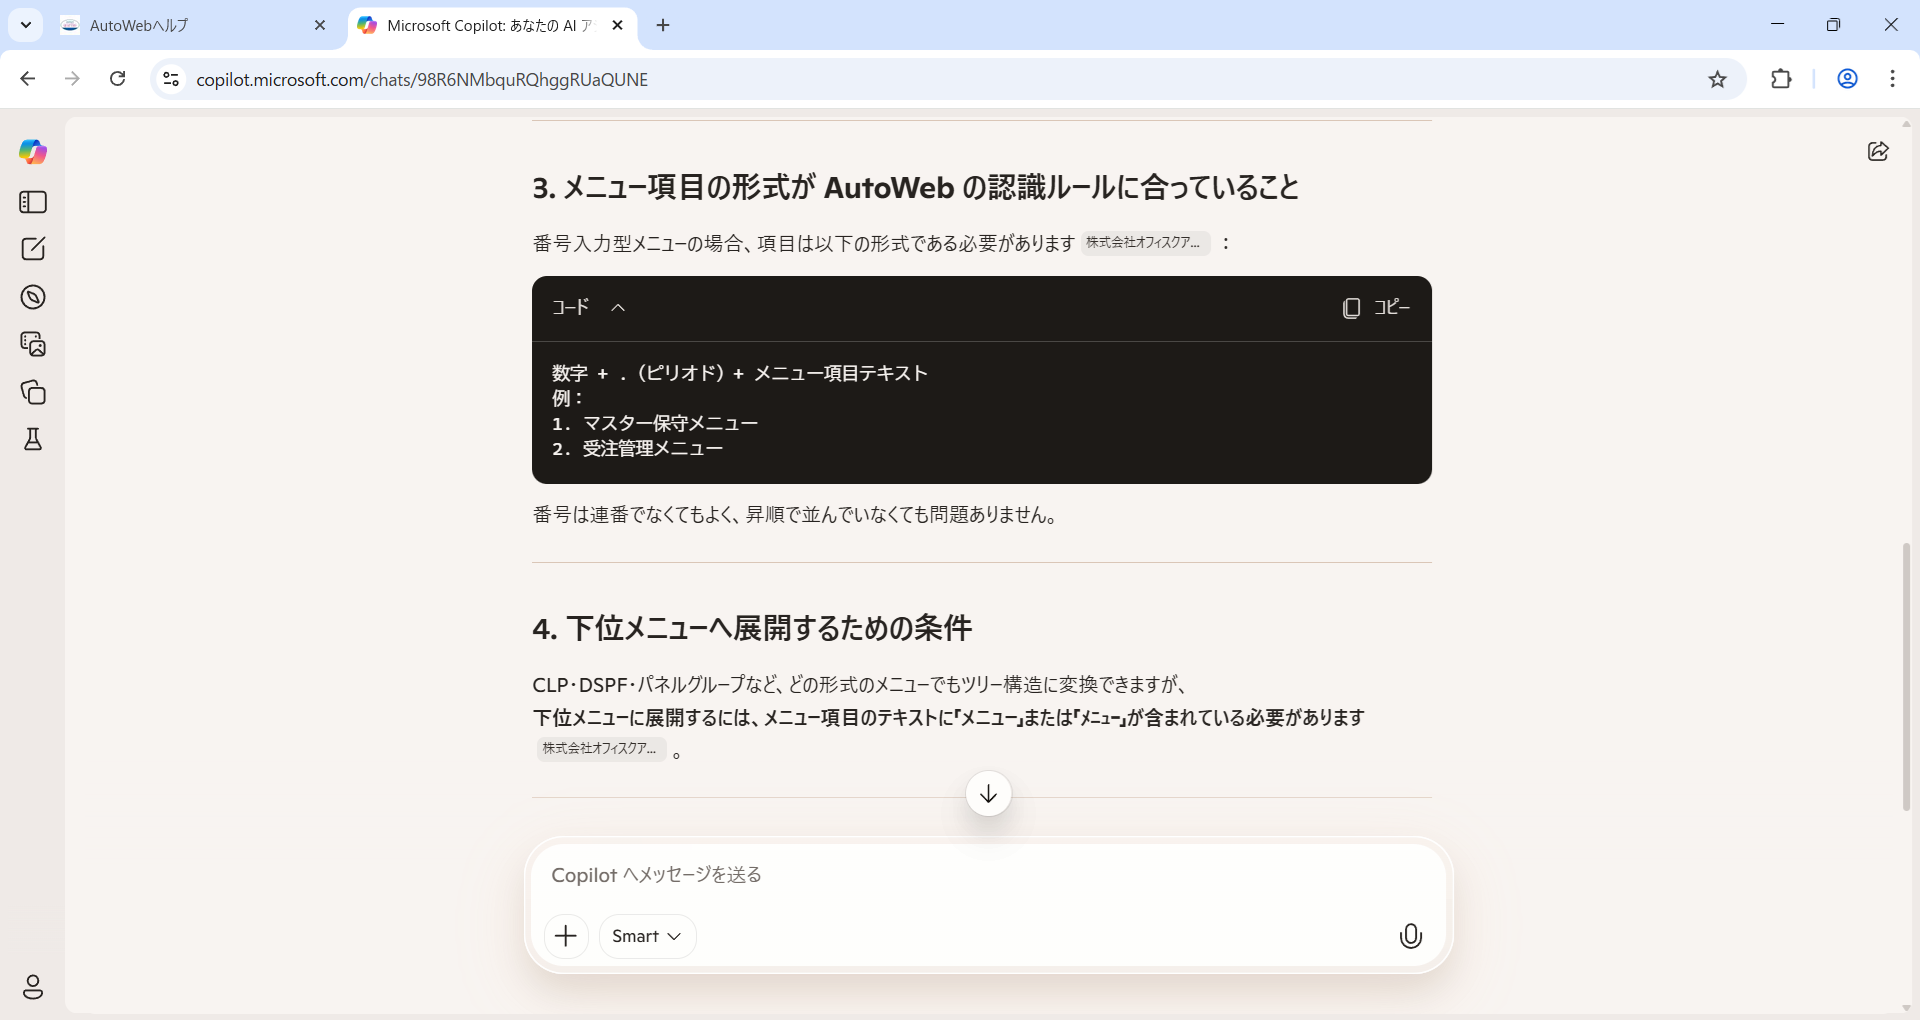
Task: Open the Discover compass icon
Action: [x=33, y=297]
